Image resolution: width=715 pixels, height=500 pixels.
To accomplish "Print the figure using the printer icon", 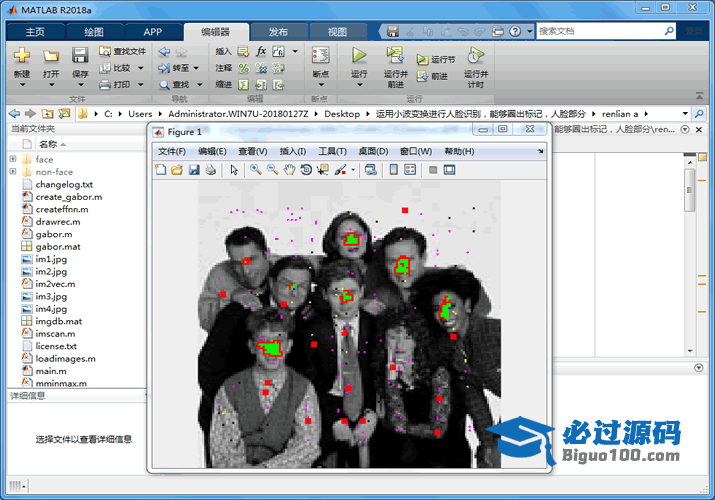I will pyautogui.click(x=210, y=170).
